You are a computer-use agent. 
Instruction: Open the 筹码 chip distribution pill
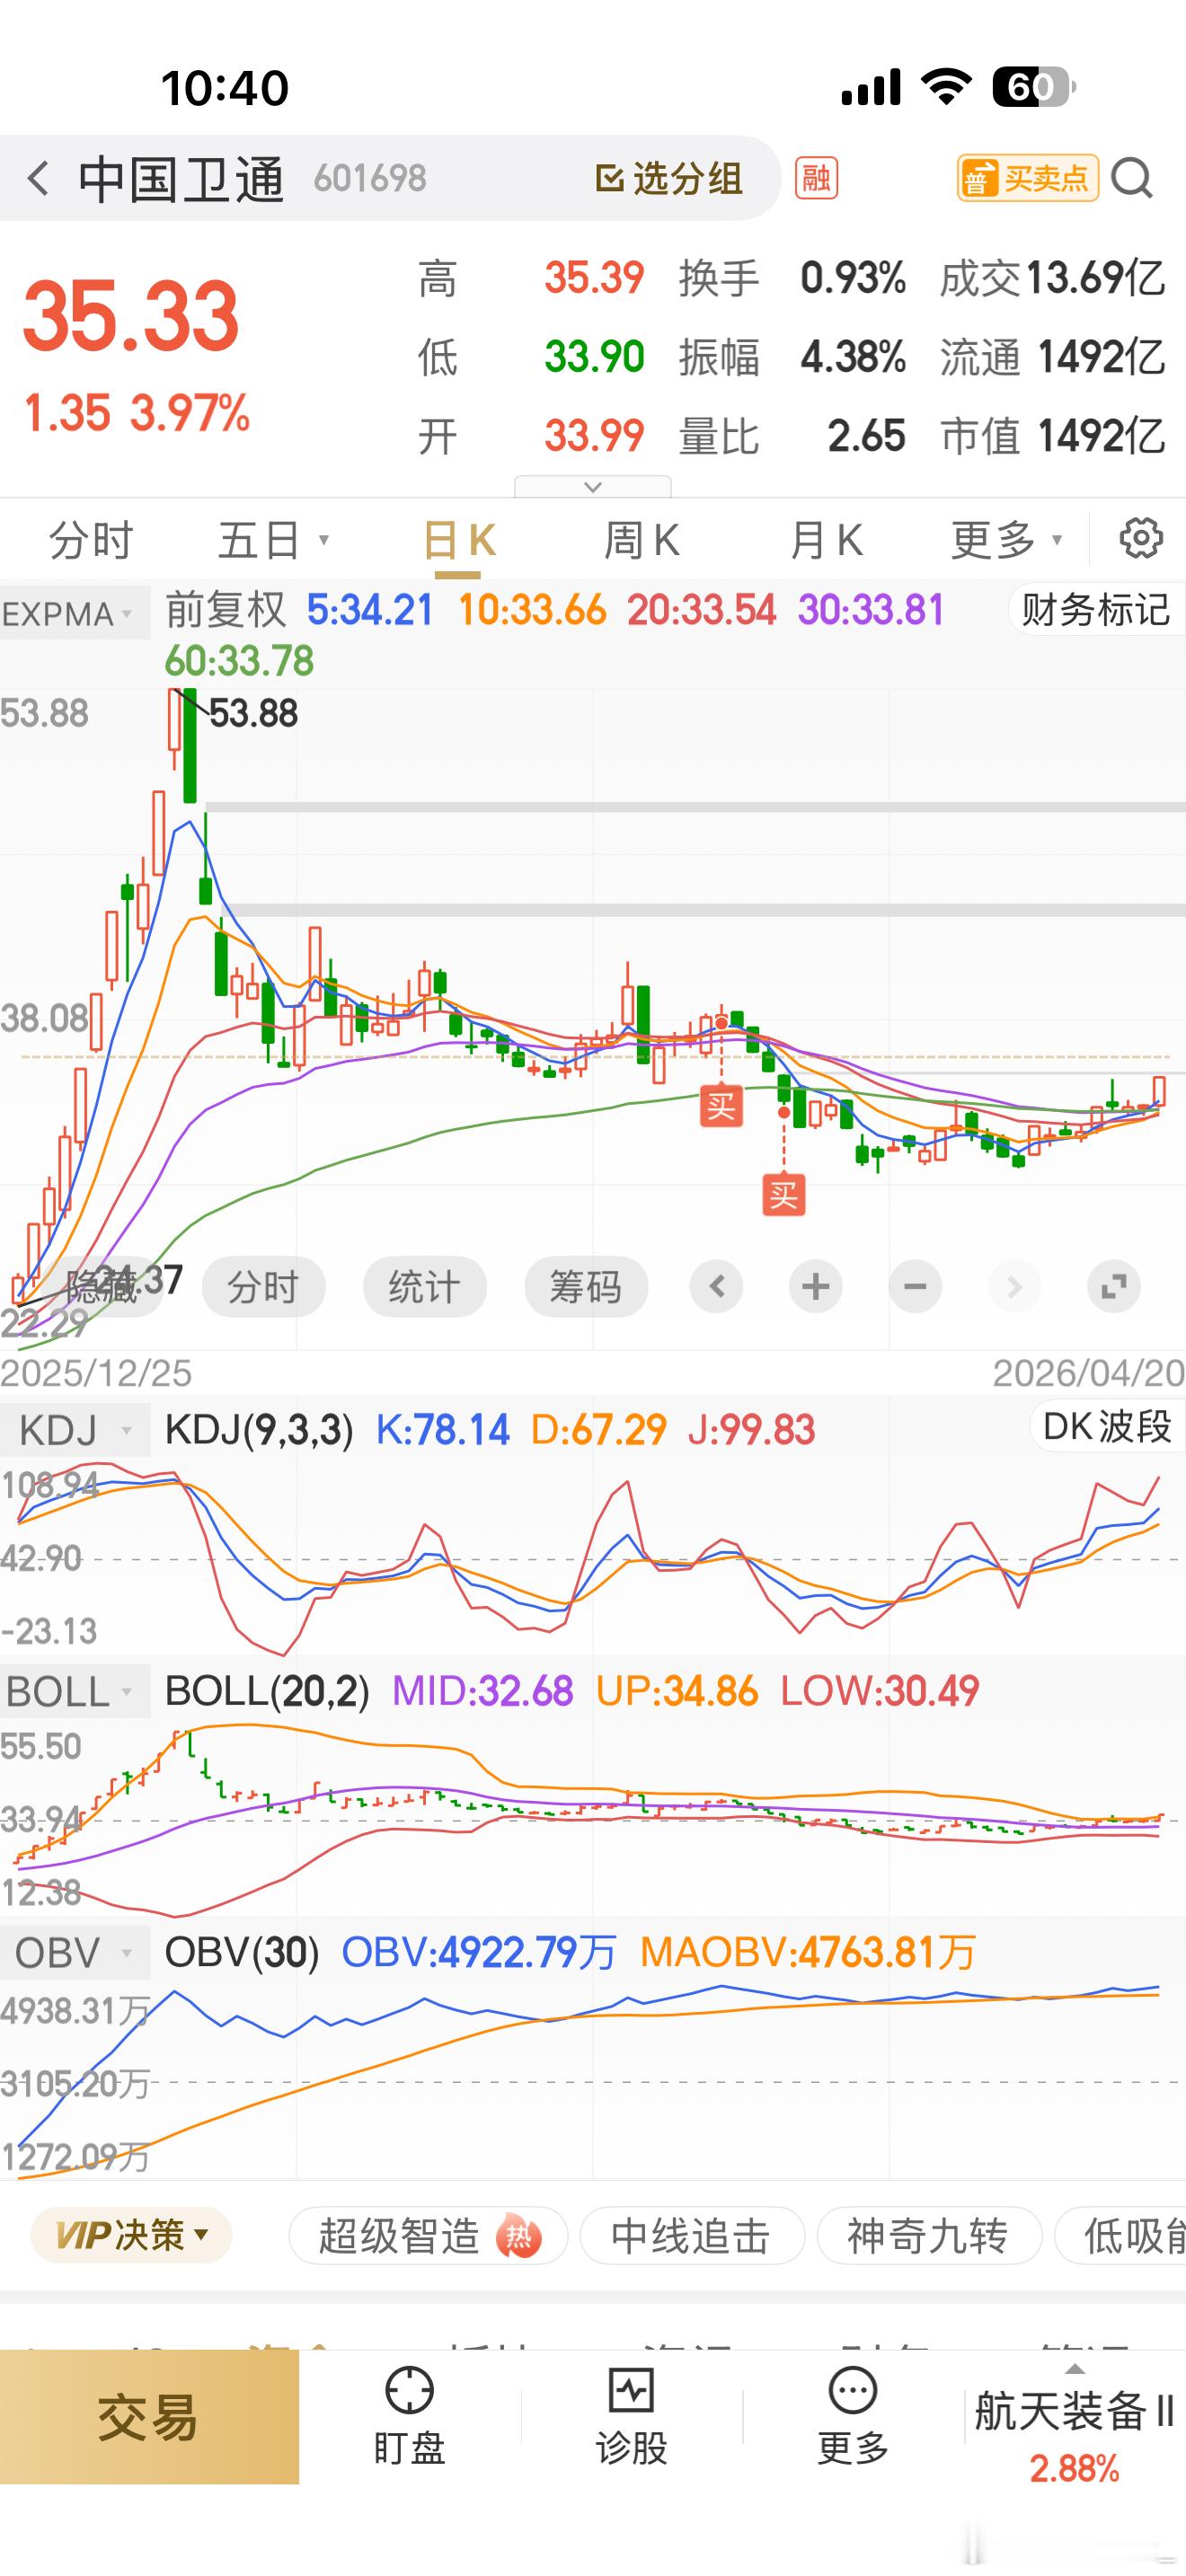coord(586,1286)
